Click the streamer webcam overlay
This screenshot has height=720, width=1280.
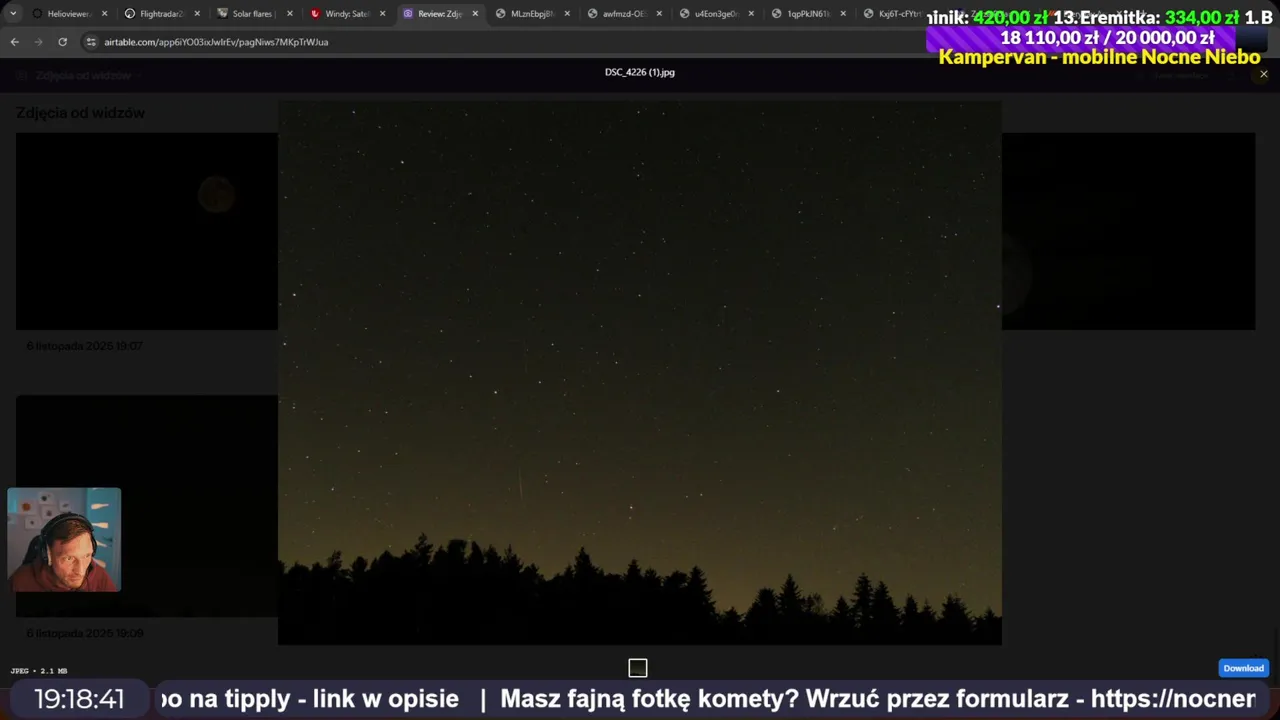64,540
